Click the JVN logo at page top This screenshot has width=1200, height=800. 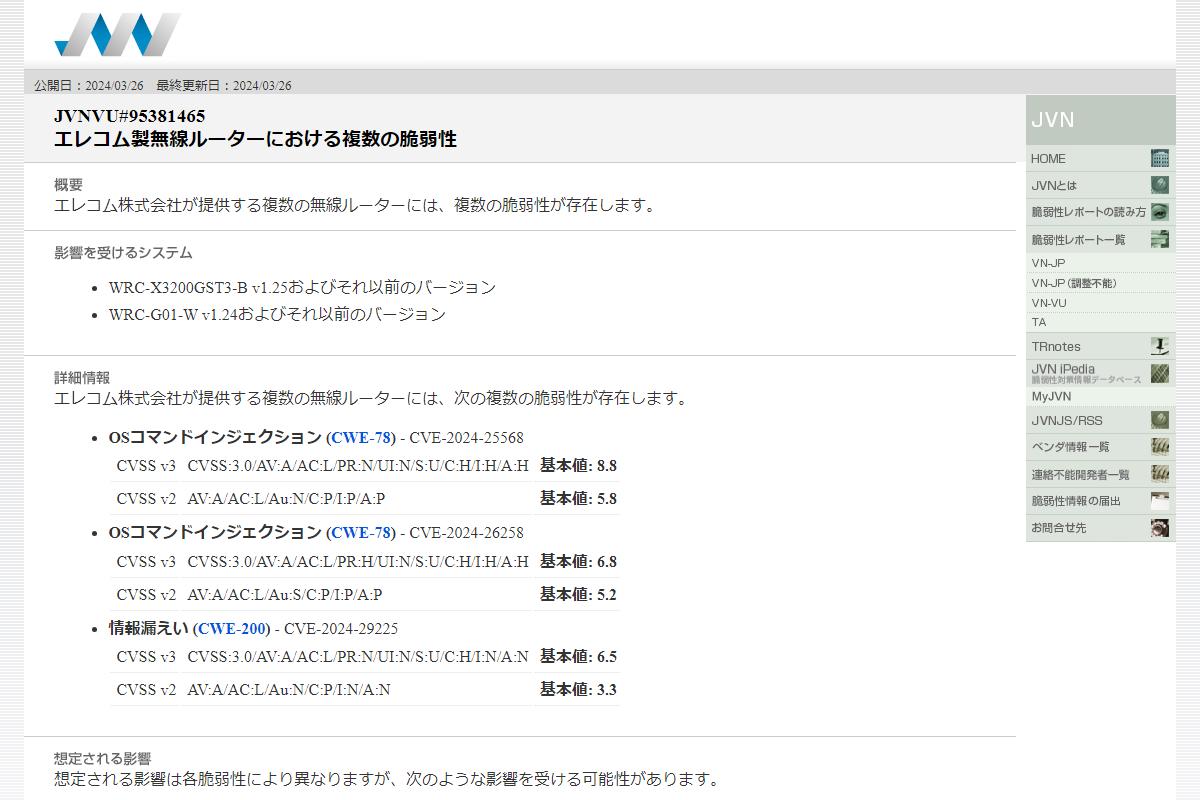[x=117, y=35]
